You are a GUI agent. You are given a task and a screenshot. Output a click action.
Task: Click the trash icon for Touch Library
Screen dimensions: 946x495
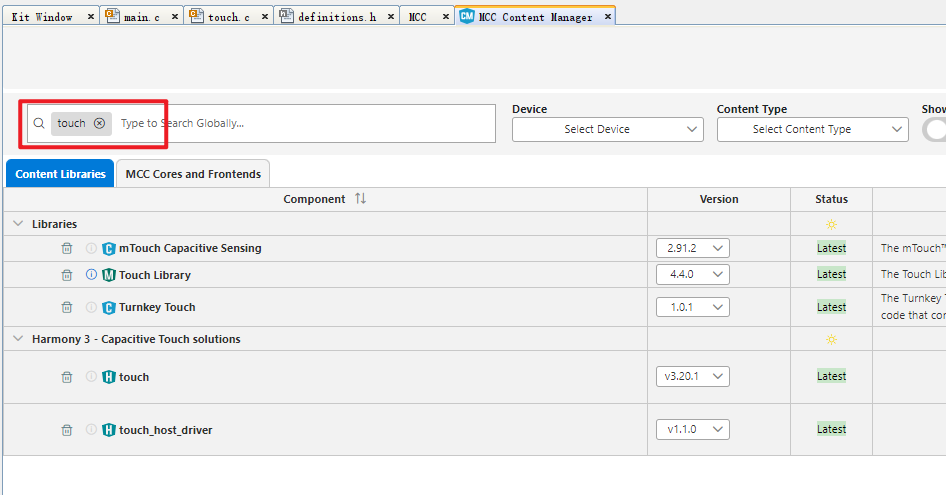[x=67, y=275]
